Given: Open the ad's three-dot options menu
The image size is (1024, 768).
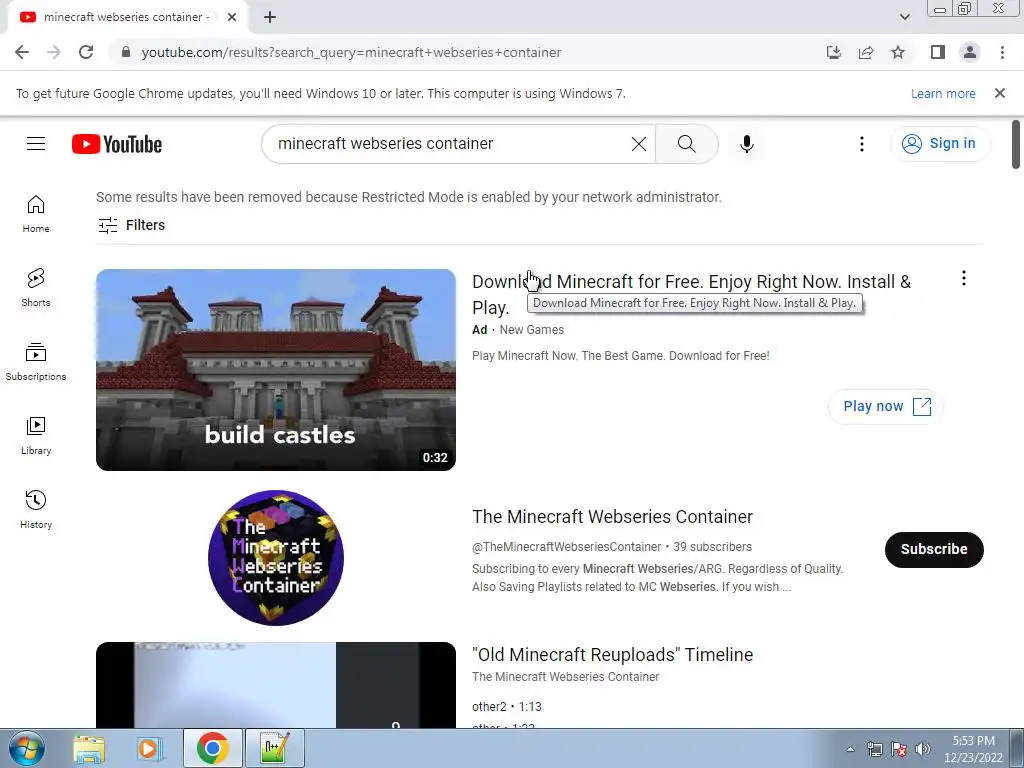Looking at the screenshot, I should coord(963,278).
